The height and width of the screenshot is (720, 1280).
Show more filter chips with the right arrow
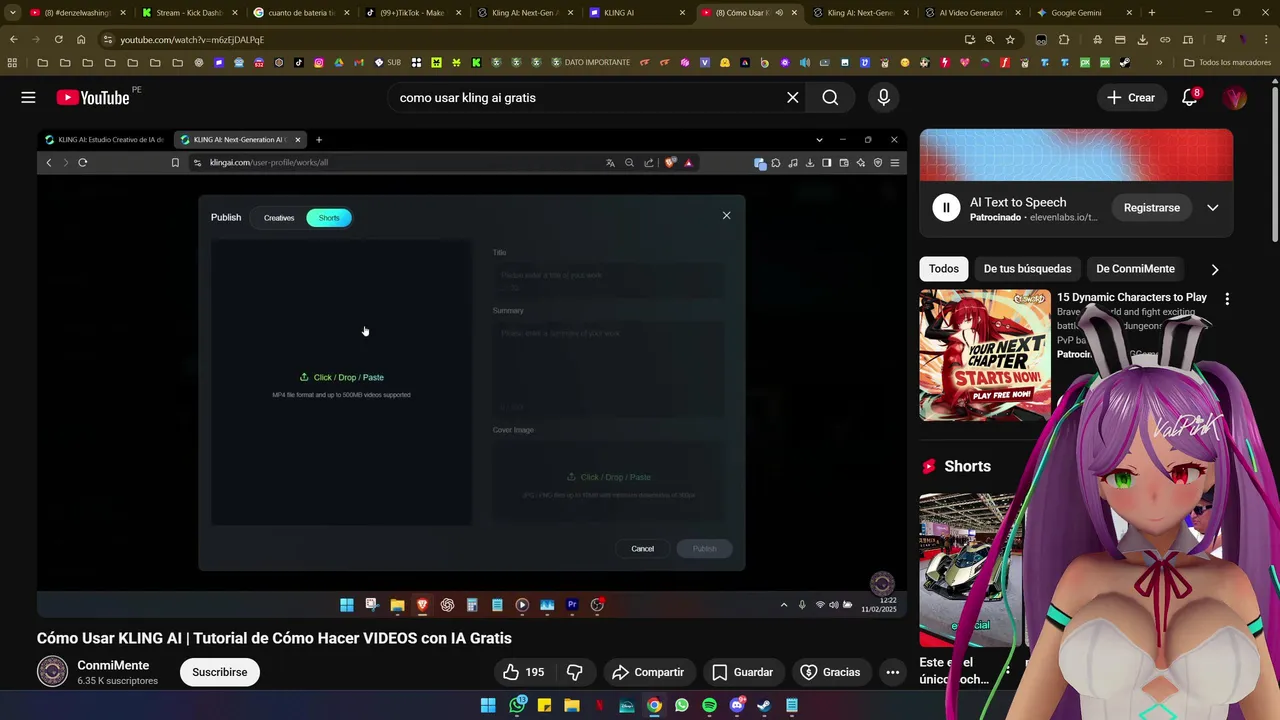1214,269
